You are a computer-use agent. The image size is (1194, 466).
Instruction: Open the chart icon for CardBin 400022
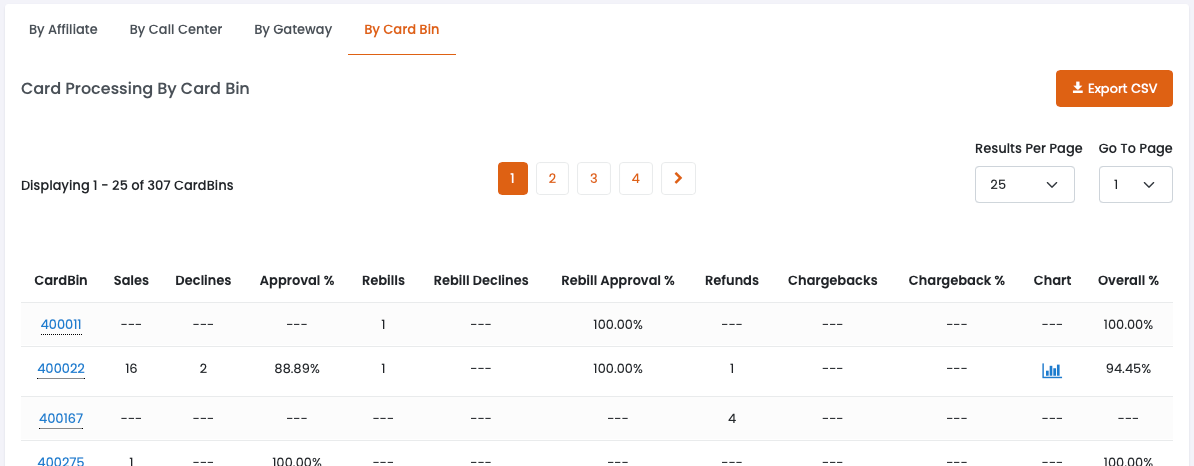(1051, 370)
